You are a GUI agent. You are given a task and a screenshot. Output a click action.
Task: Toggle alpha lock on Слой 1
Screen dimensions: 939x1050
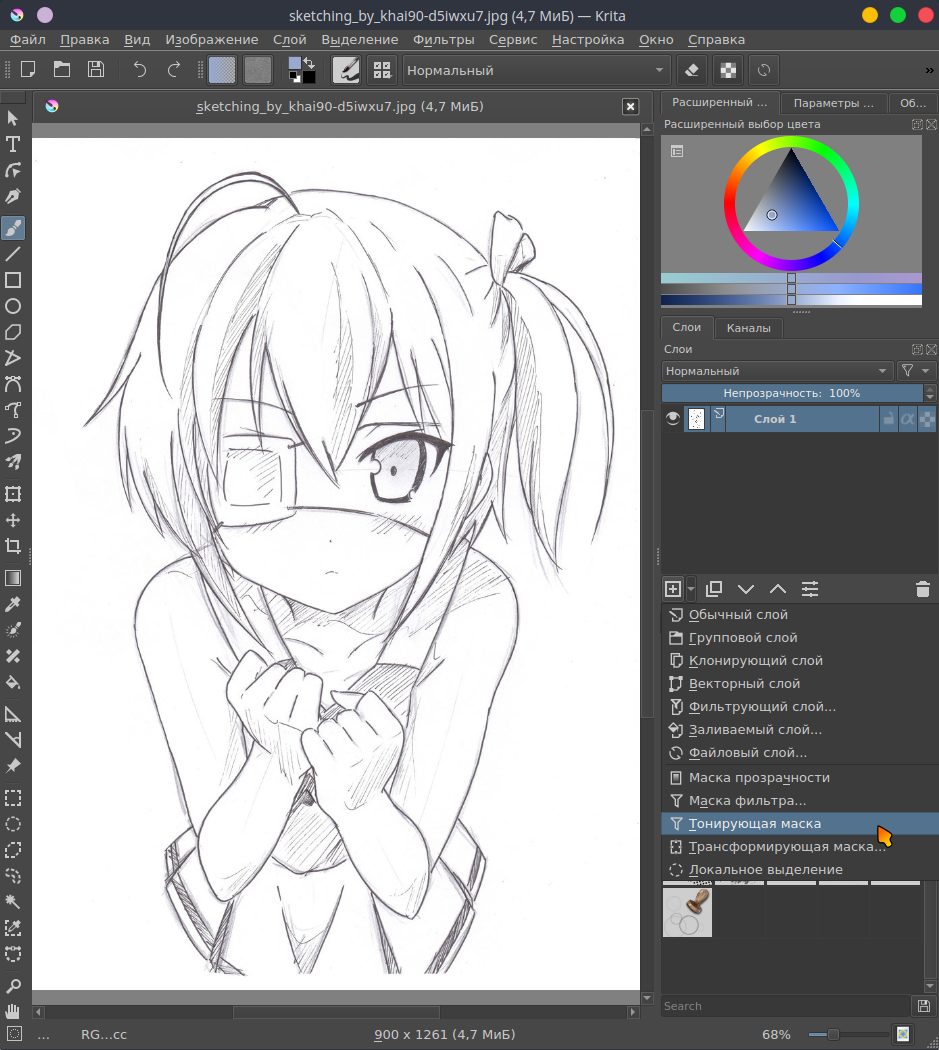click(x=927, y=419)
